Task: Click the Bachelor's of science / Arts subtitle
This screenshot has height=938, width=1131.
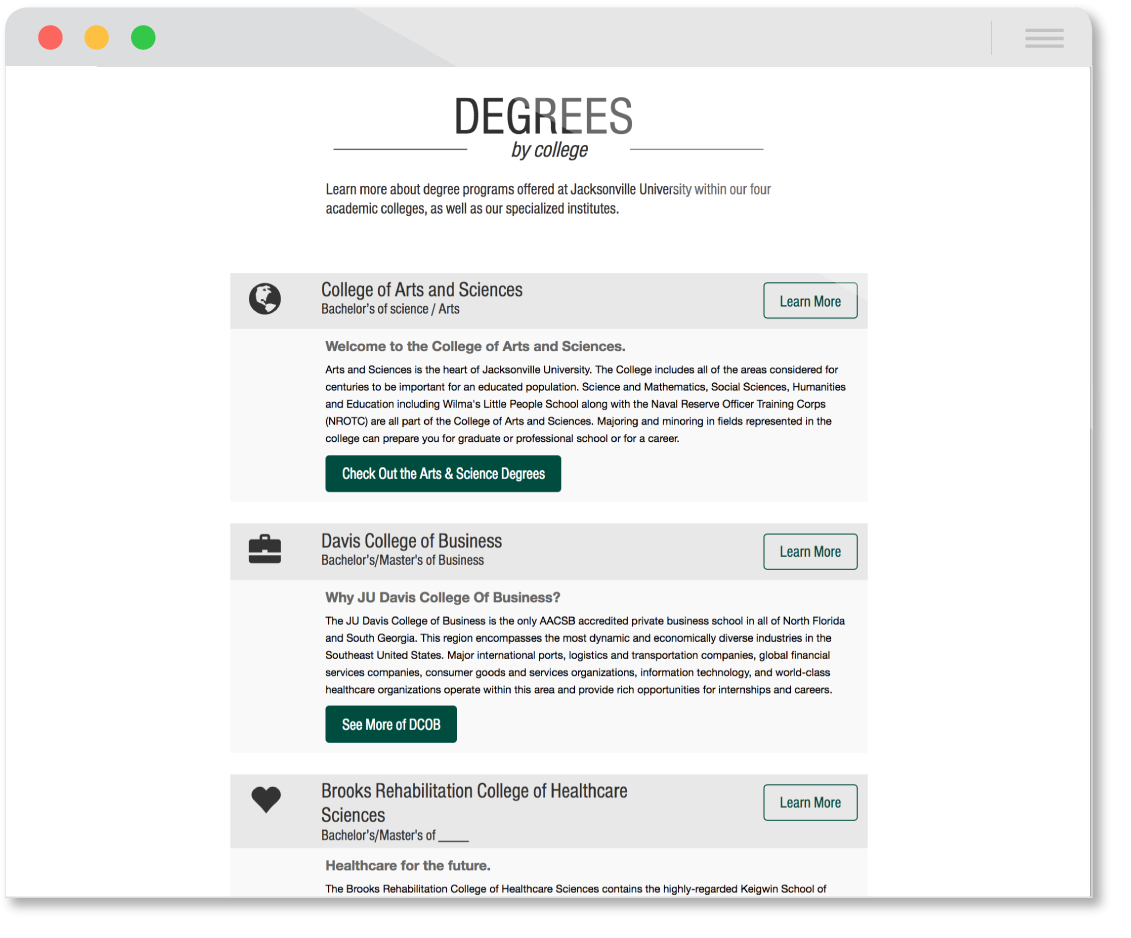Action: pos(390,310)
